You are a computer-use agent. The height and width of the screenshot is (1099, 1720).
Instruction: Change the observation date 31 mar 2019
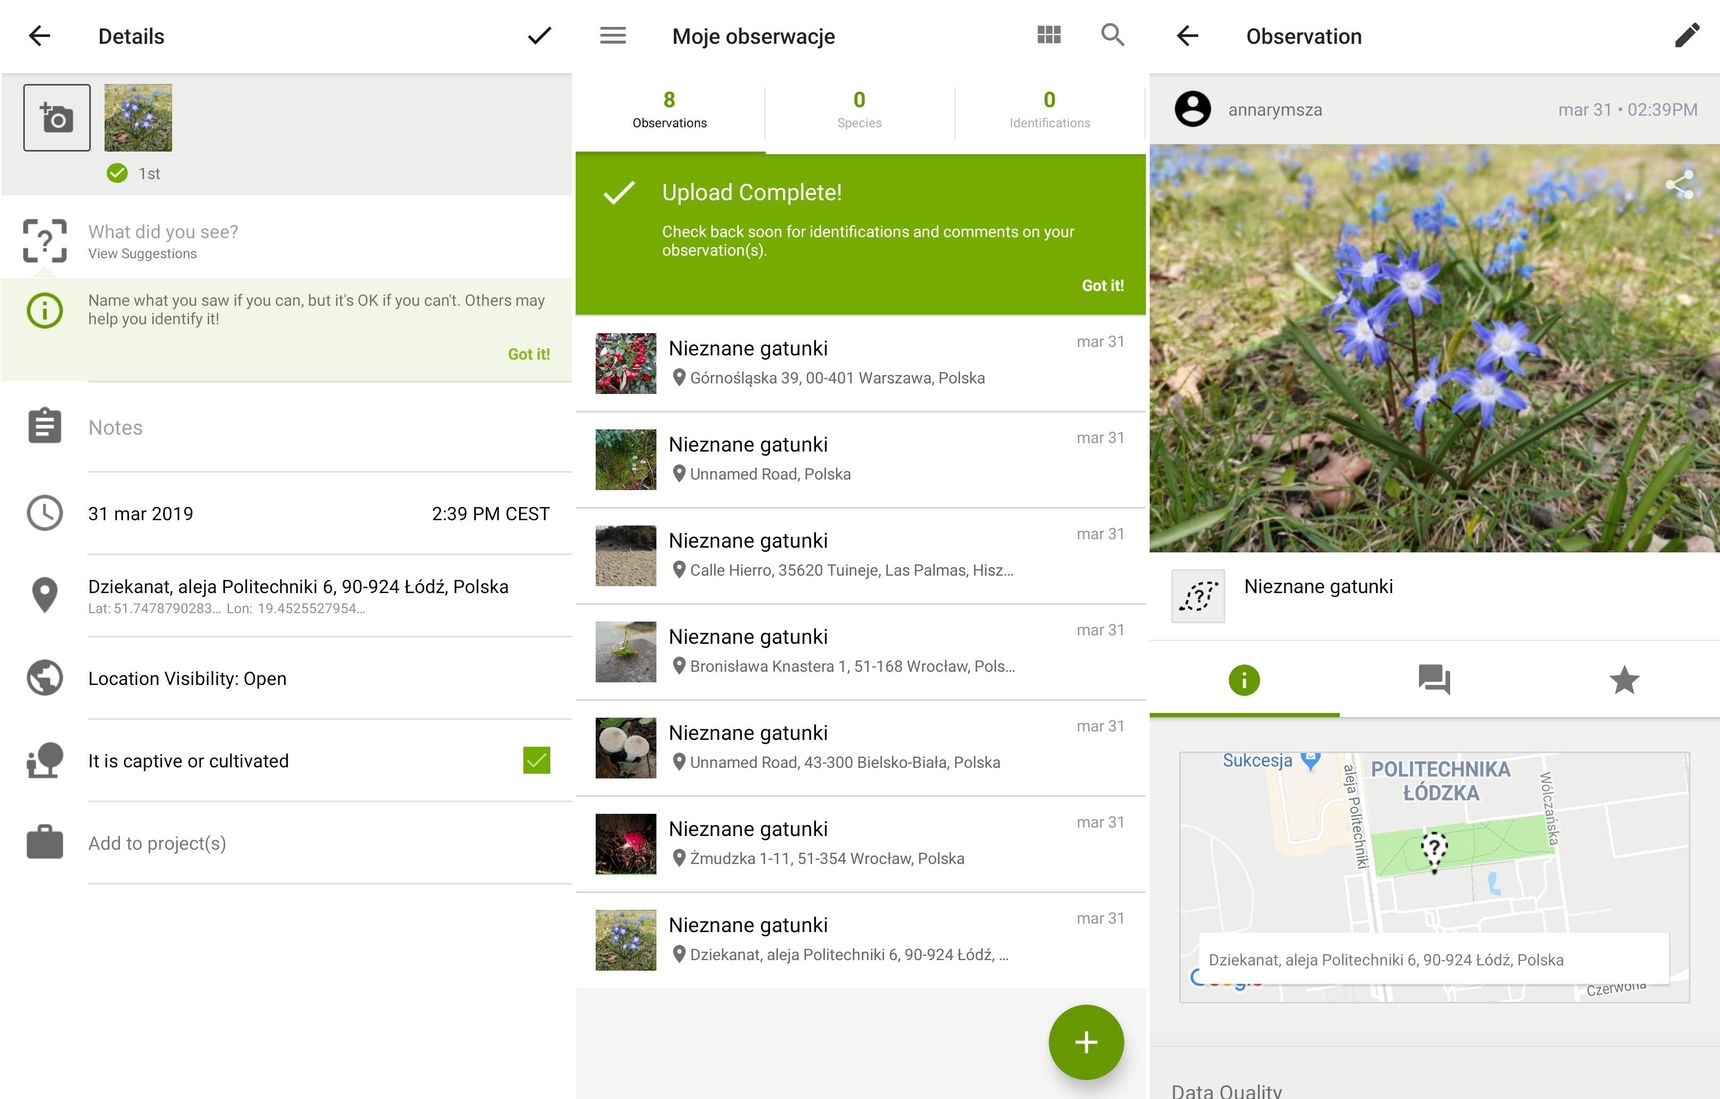141,514
